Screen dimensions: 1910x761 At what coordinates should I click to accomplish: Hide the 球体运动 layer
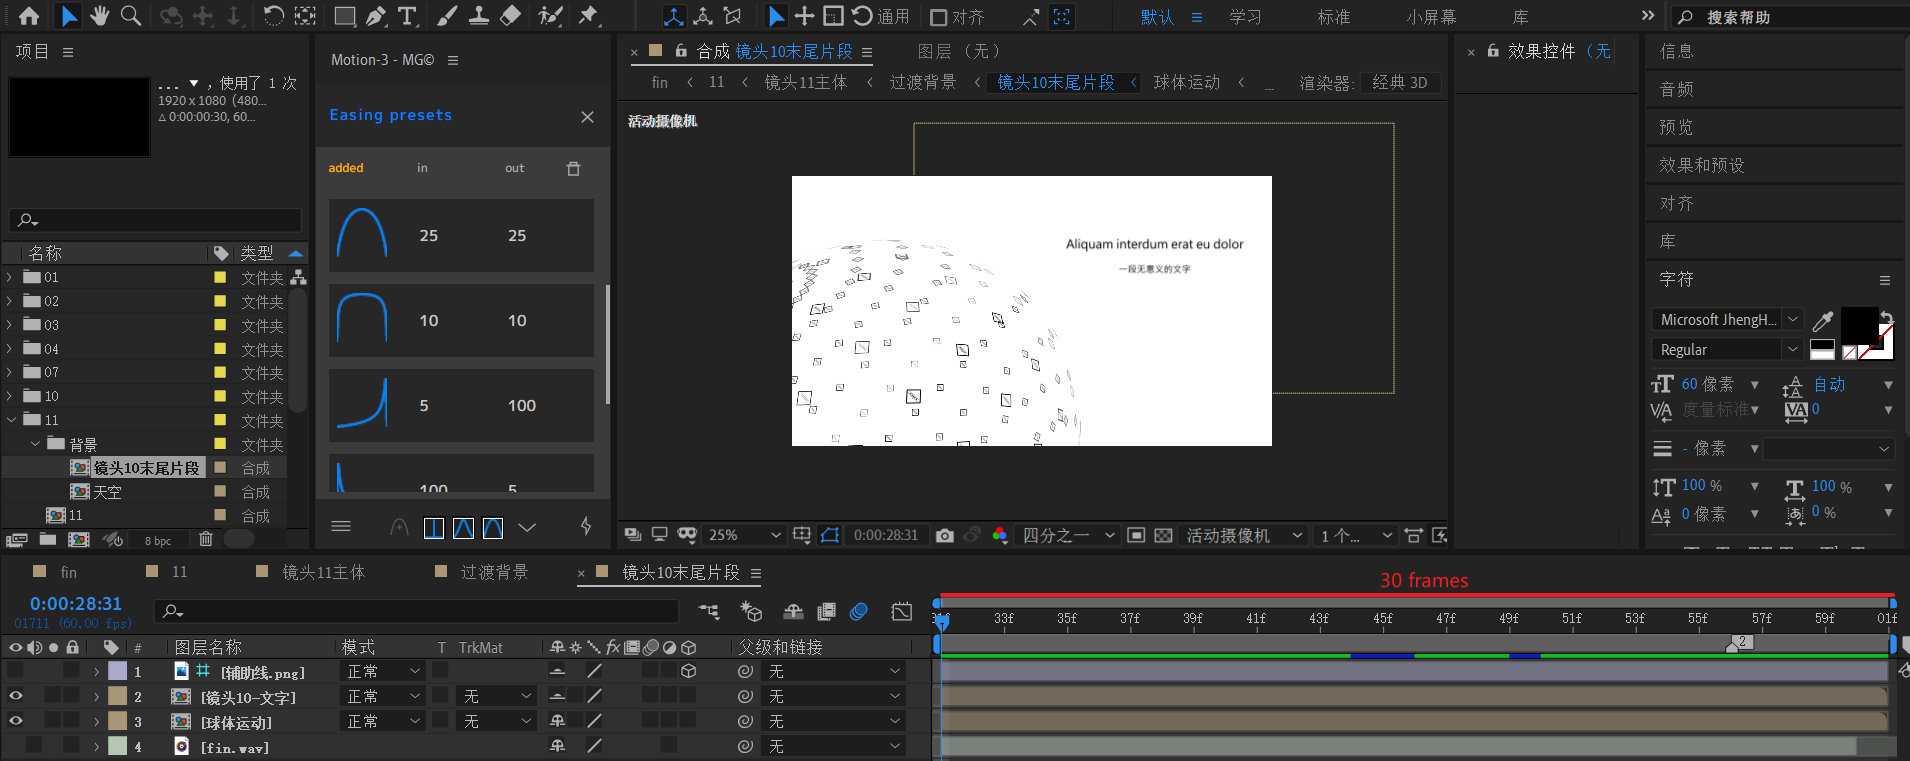click(x=16, y=721)
